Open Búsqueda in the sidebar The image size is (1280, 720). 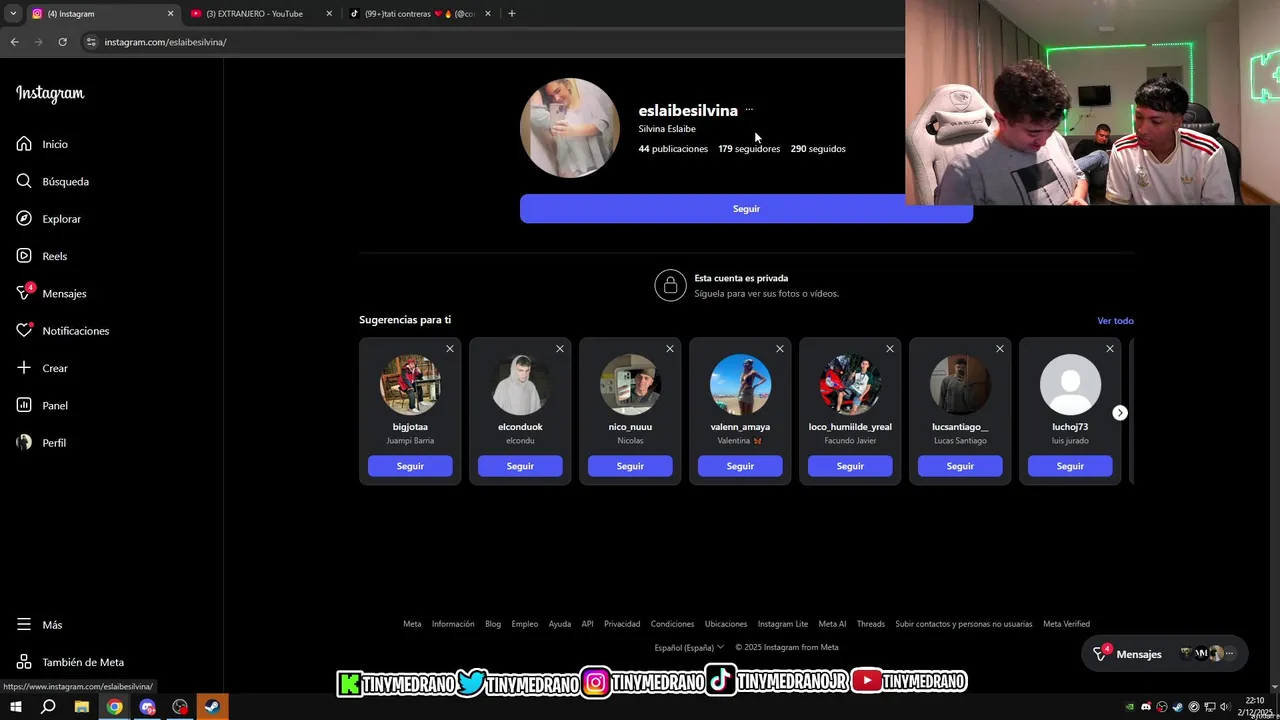click(52, 181)
